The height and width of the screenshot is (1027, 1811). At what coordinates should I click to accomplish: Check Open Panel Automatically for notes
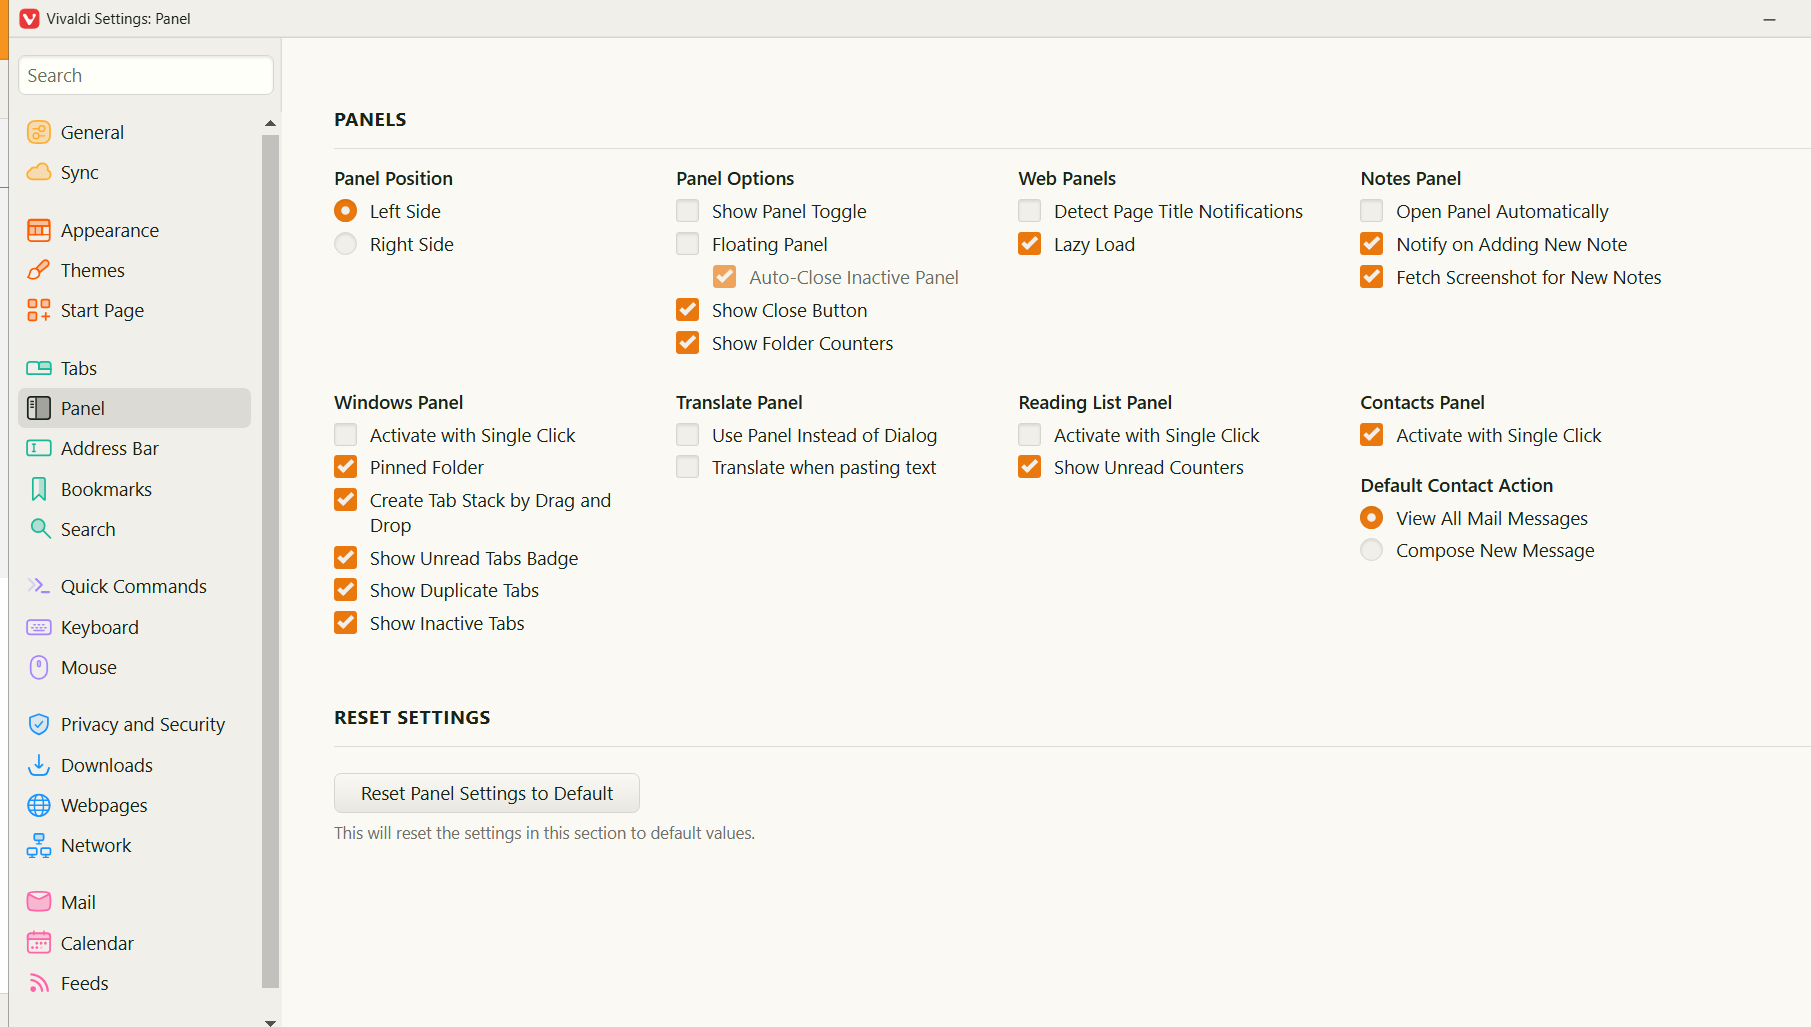[x=1372, y=211]
